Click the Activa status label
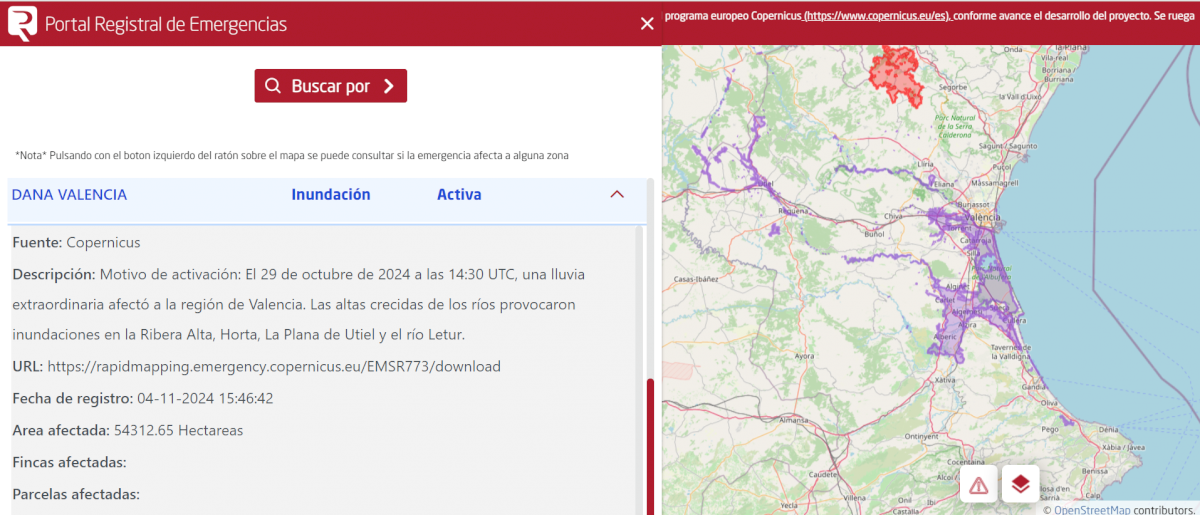This screenshot has height=515, width=1200. [459, 195]
